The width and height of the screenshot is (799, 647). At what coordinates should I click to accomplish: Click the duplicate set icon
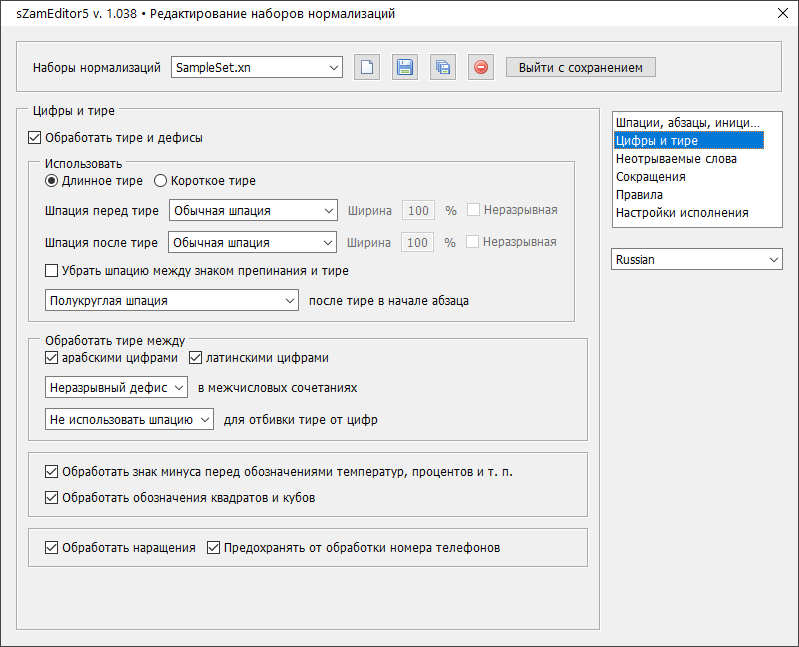[x=443, y=68]
